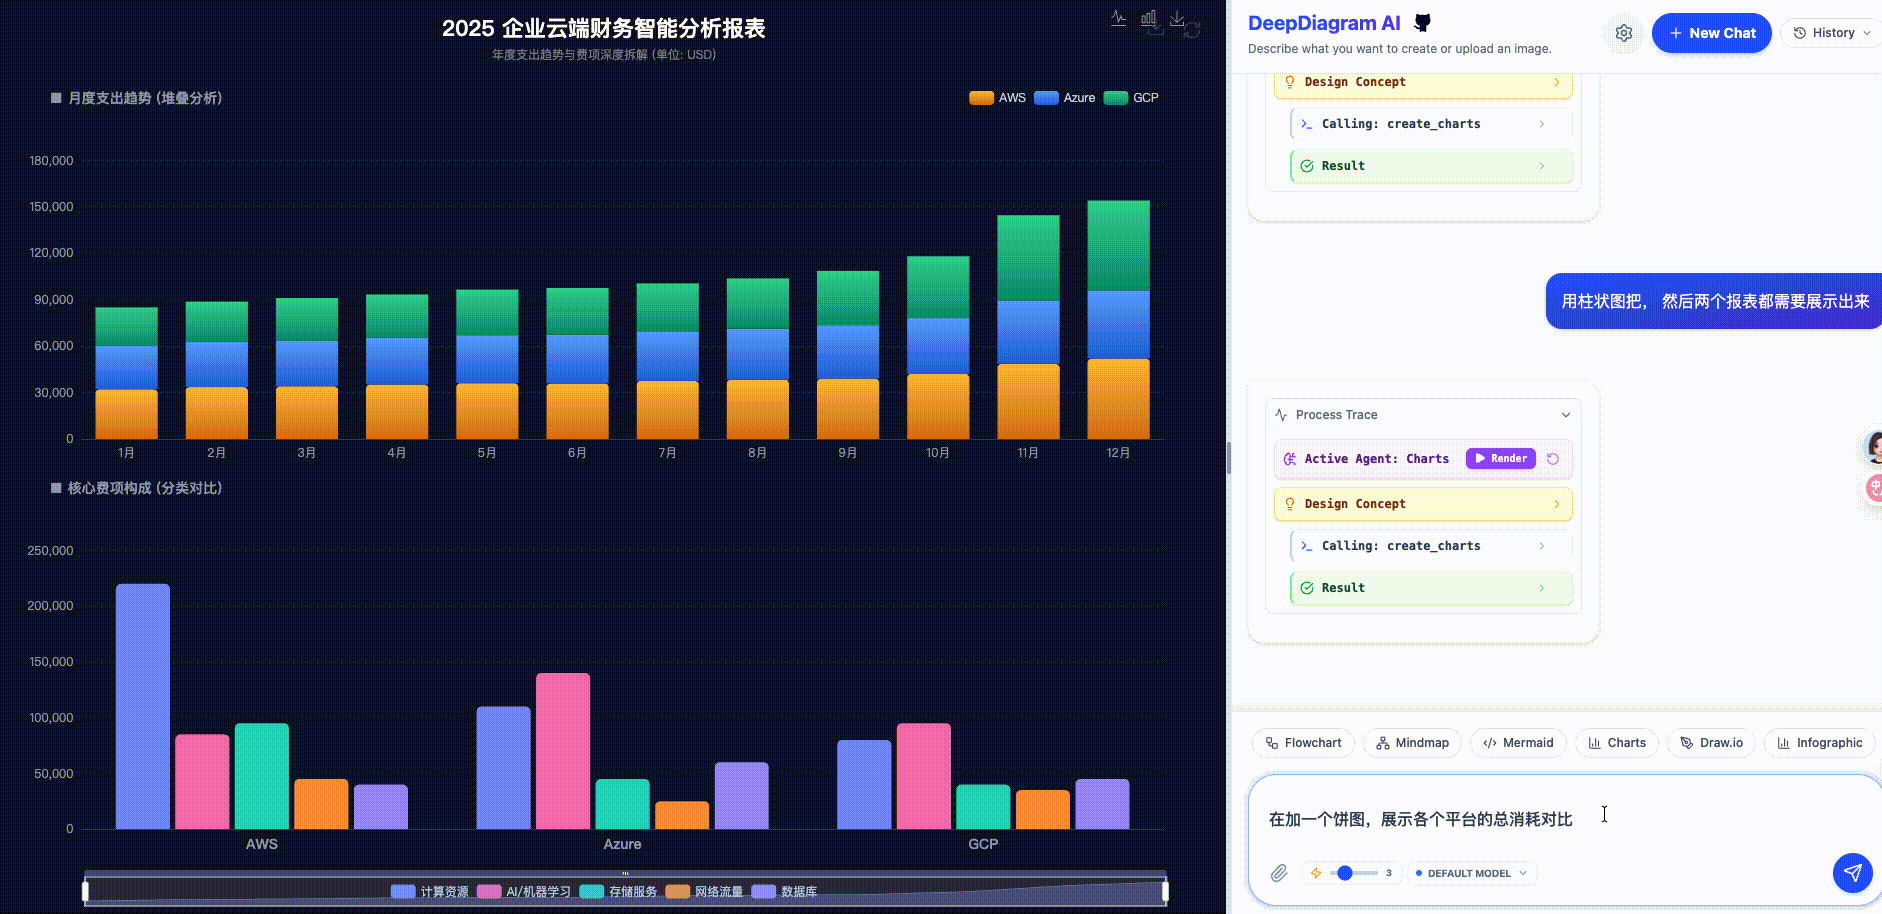This screenshot has height=914, width=1882.
Task: Collapse the Process Trace section
Action: [x=1565, y=415]
